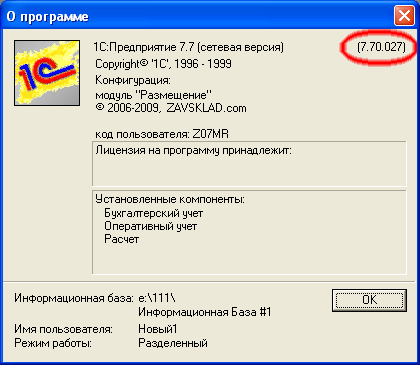
Task: Click the Copyright 1C 1996-1999 line
Action: tap(163, 64)
